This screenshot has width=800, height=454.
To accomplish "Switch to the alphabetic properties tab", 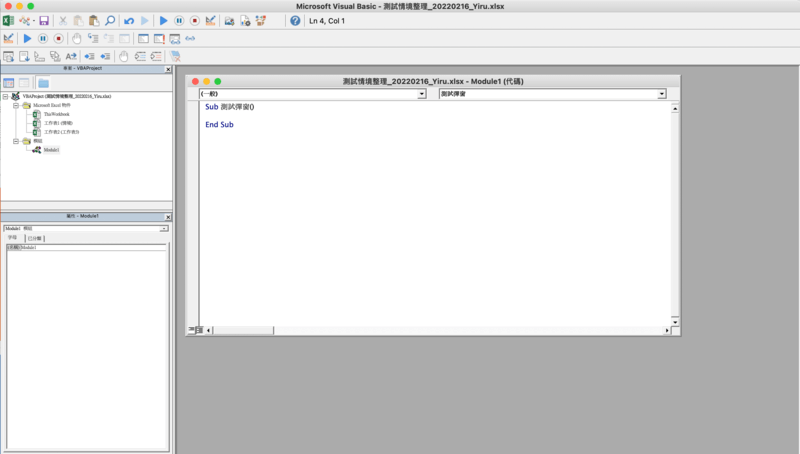I will 13,238.
